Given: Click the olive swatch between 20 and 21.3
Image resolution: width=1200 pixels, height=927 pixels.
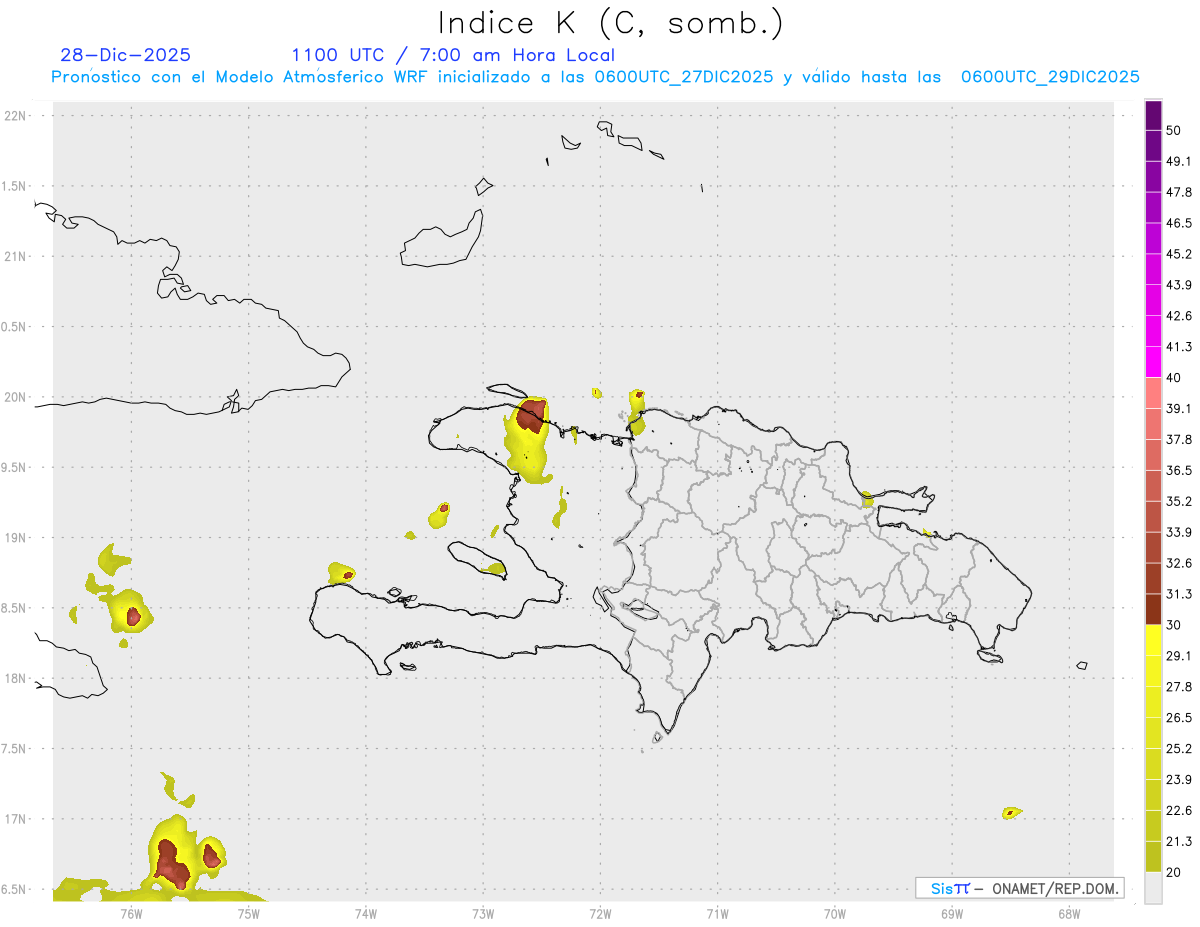Looking at the screenshot, I should click(x=1153, y=857).
